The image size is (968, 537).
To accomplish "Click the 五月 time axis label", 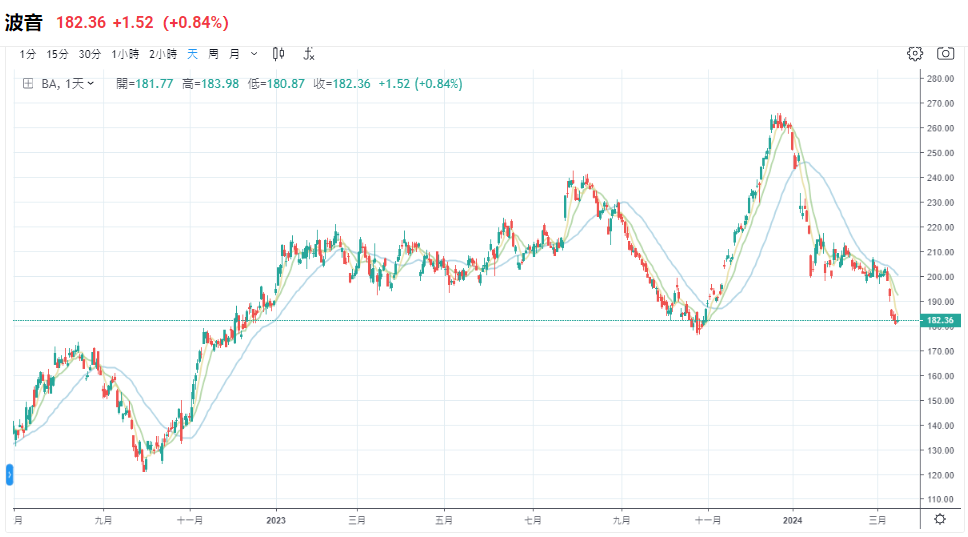I will pyautogui.click(x=444, y=520).
